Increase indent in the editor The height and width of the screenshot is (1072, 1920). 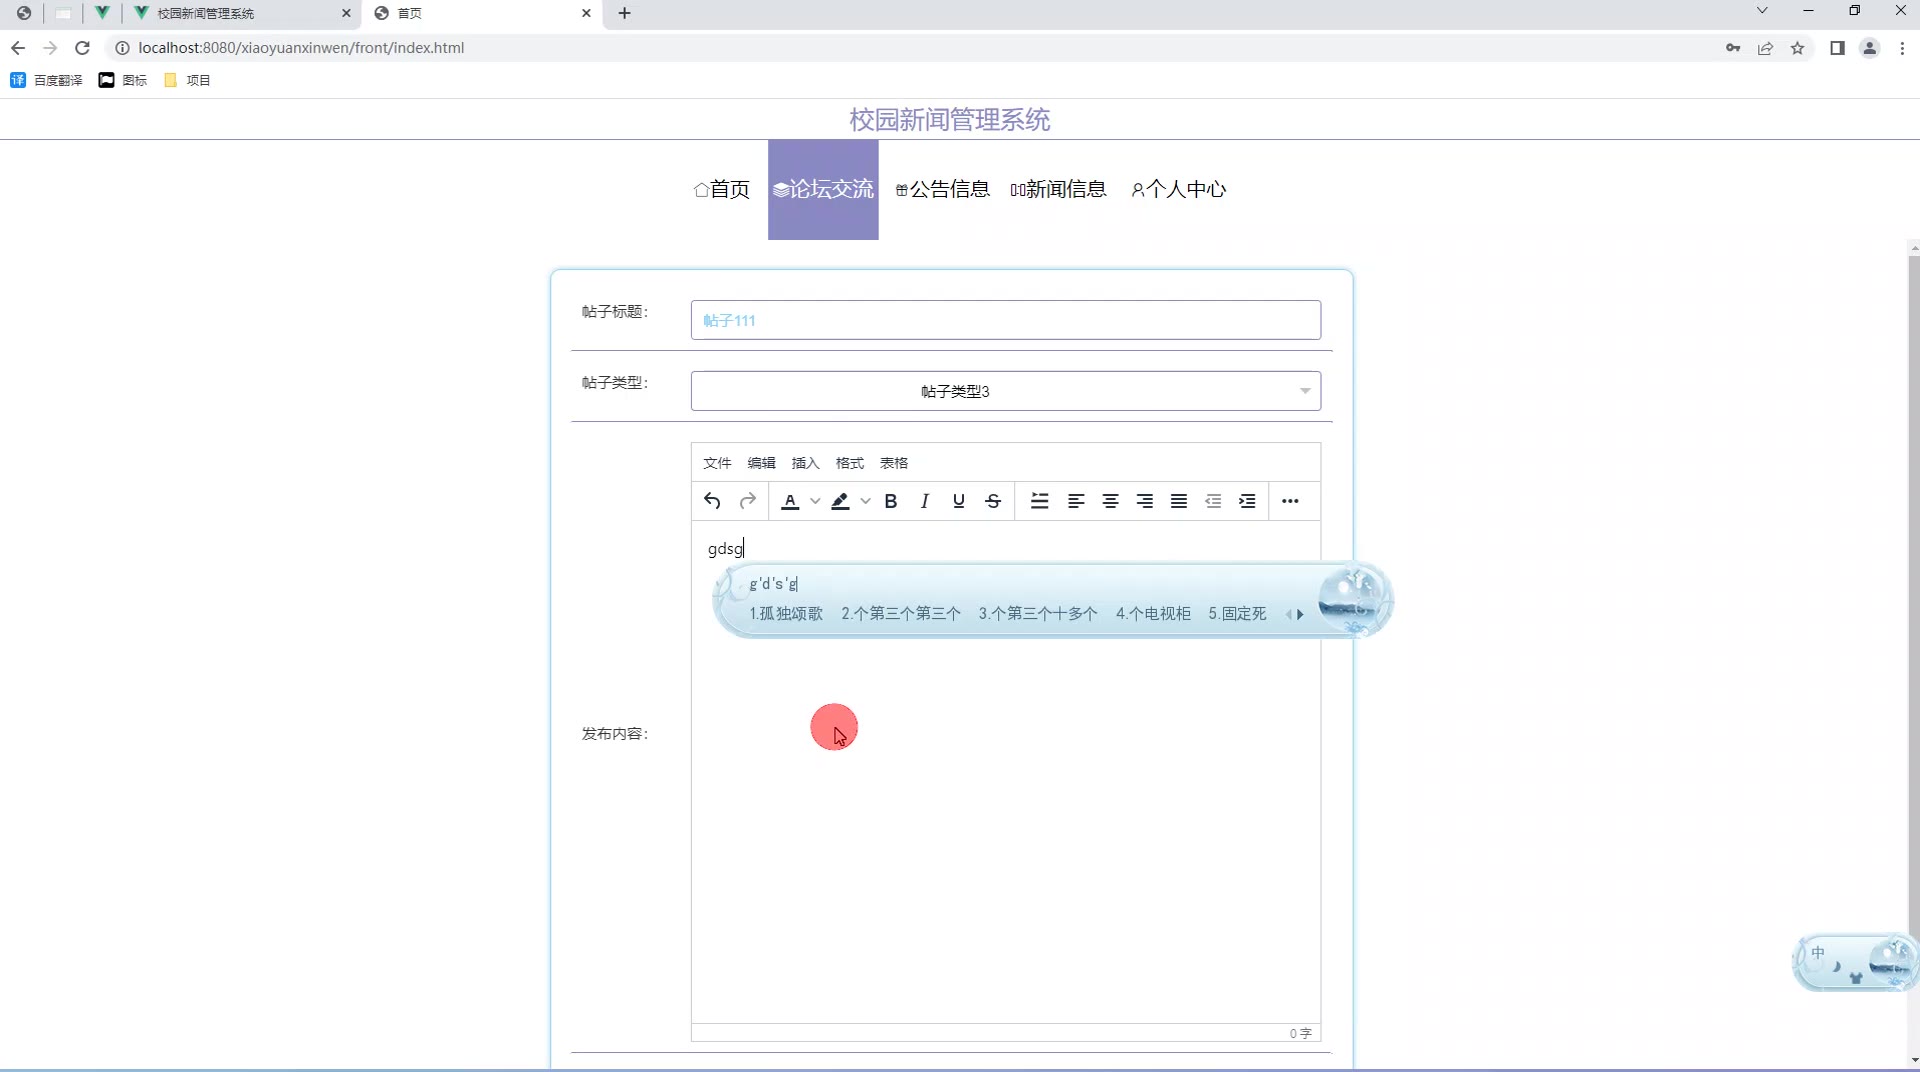click(1247, 501)
